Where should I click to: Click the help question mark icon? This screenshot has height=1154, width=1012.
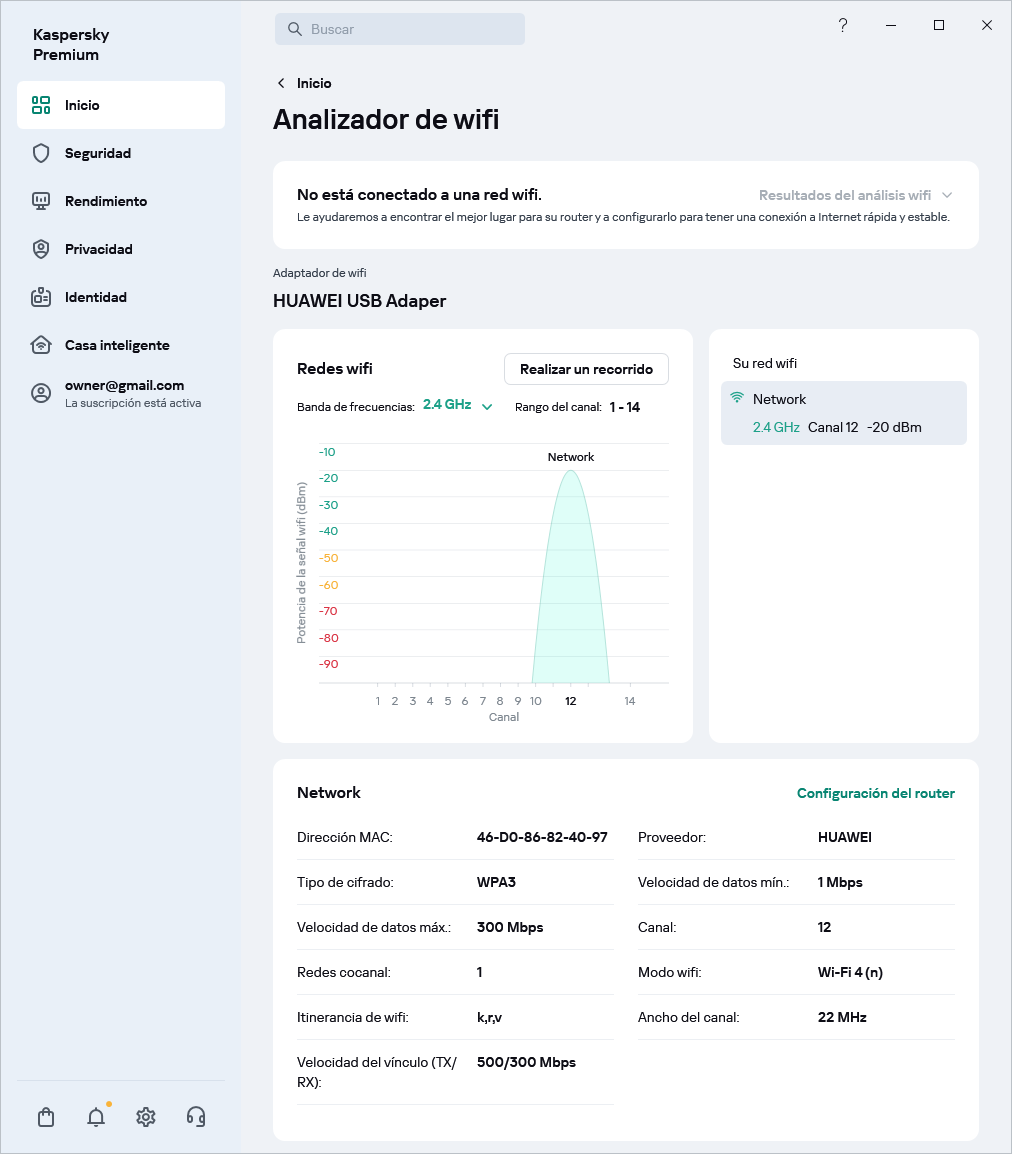[843, 26]
